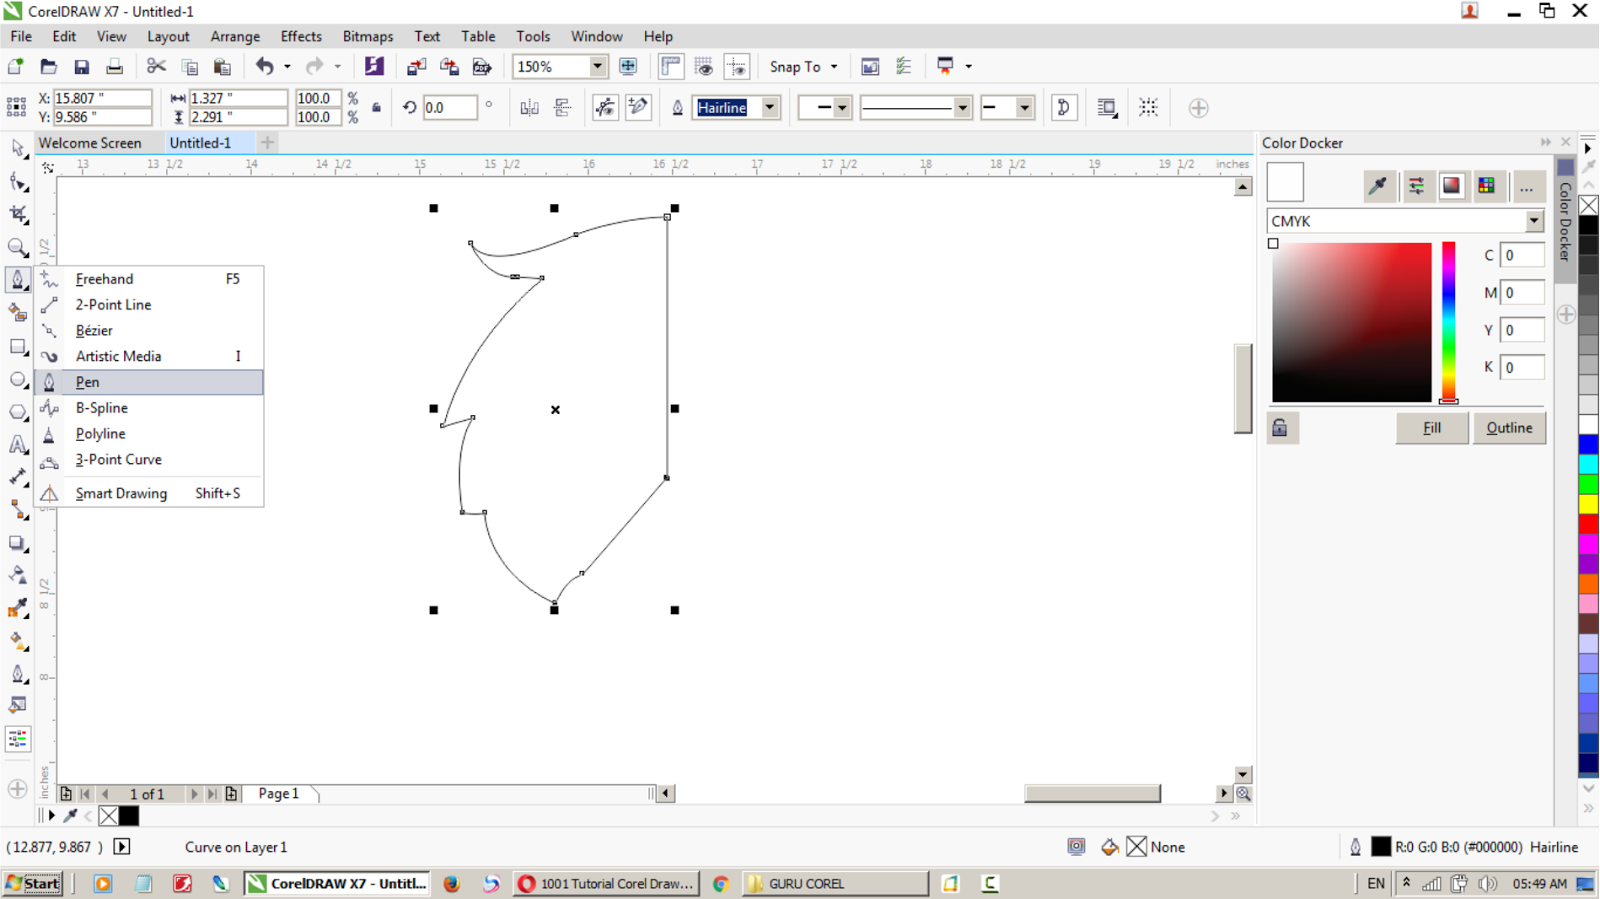Select the Ellipse tool in toolbox
The image size is (1600, 899).
[x=18, y=380]
